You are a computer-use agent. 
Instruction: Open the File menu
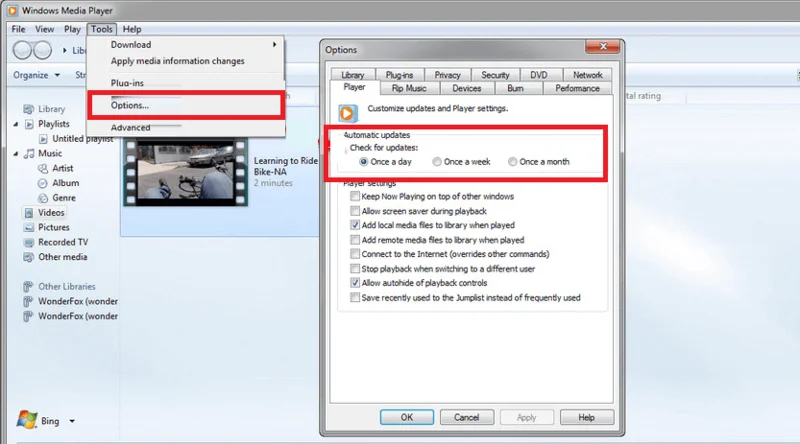[18, 29]
